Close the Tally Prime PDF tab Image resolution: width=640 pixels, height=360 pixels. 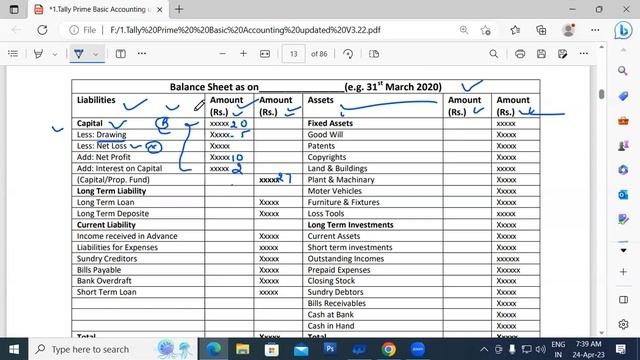click(160, 9)
